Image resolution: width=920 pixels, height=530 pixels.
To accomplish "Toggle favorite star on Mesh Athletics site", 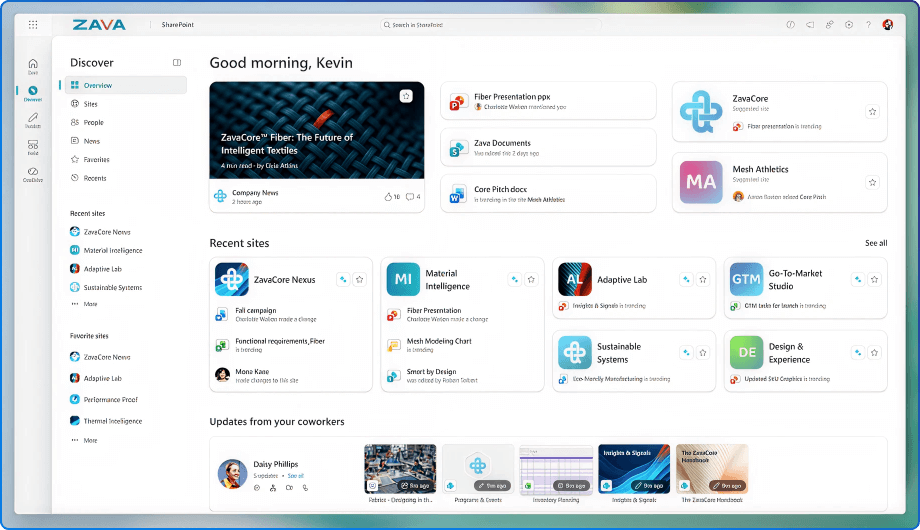I will 872,183.
